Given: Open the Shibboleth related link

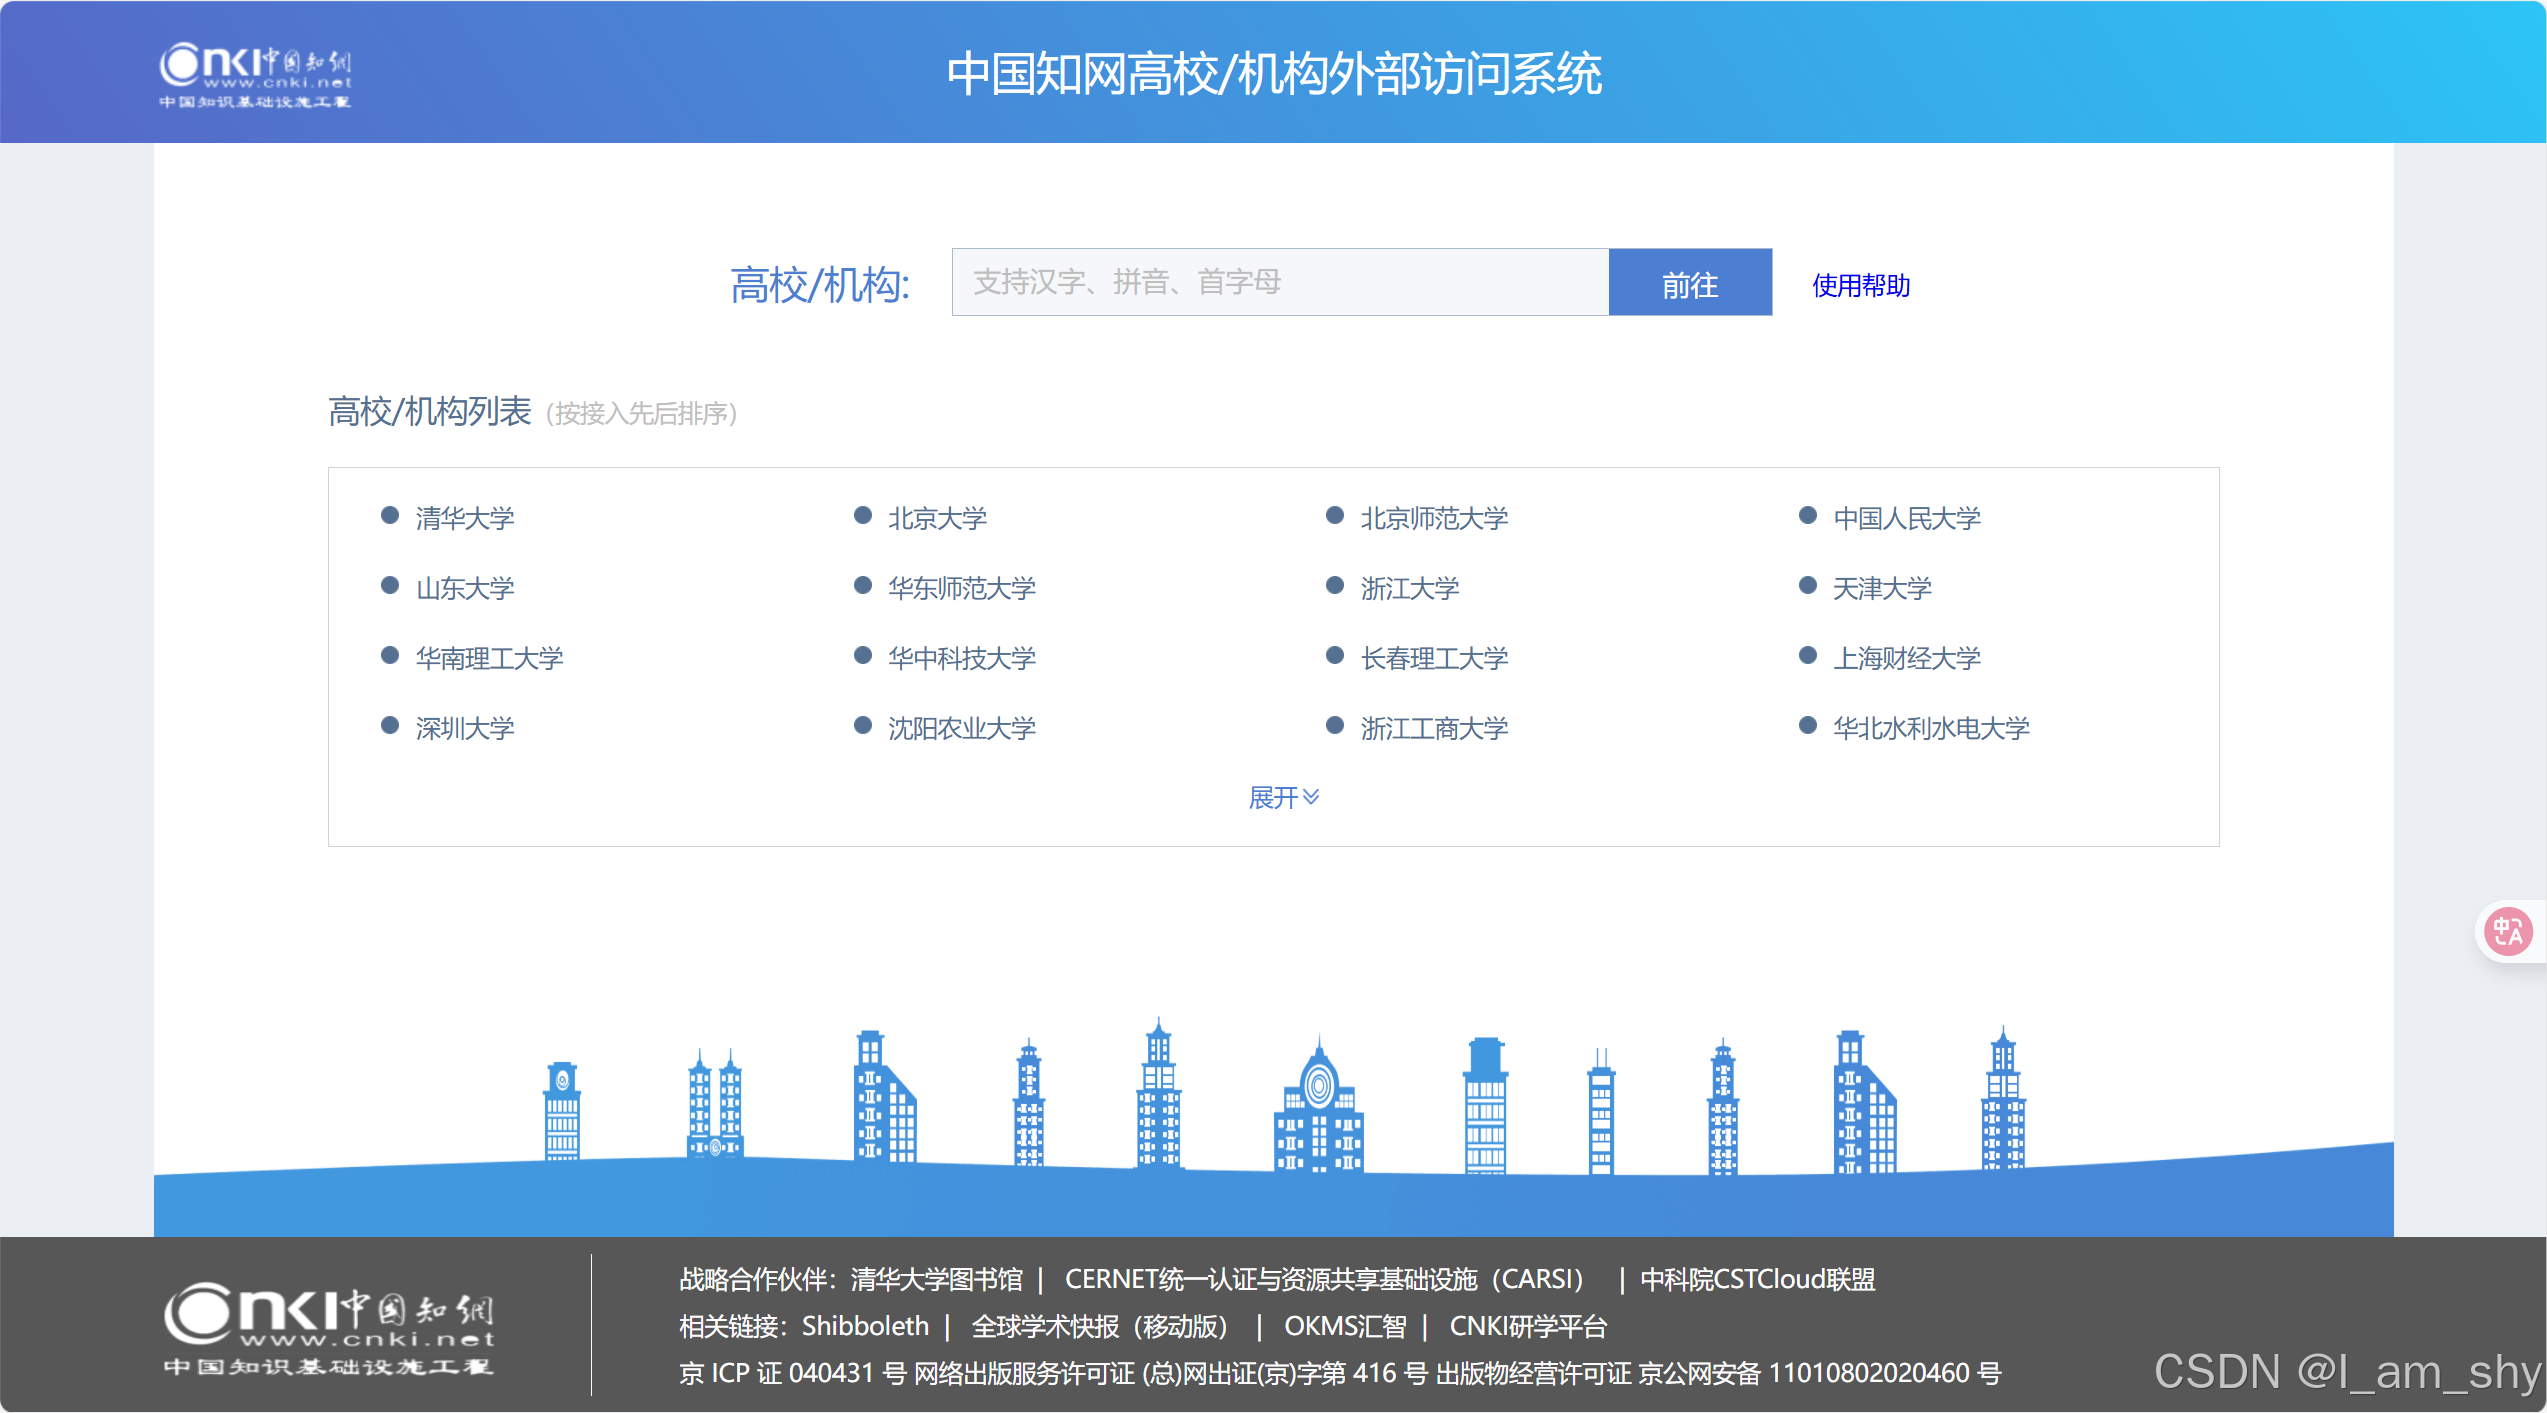Looking at the screenshot, I should pos(865,1326).
